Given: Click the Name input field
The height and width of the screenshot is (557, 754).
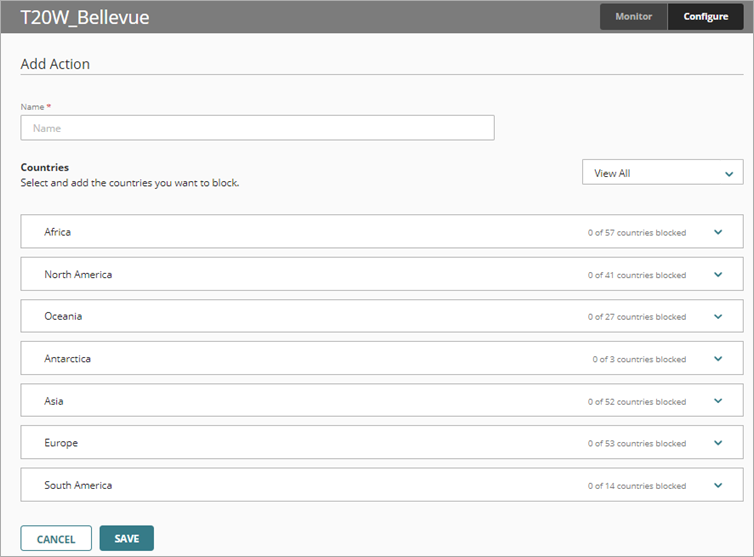Looking at the screenshot, I should (257, 128).
